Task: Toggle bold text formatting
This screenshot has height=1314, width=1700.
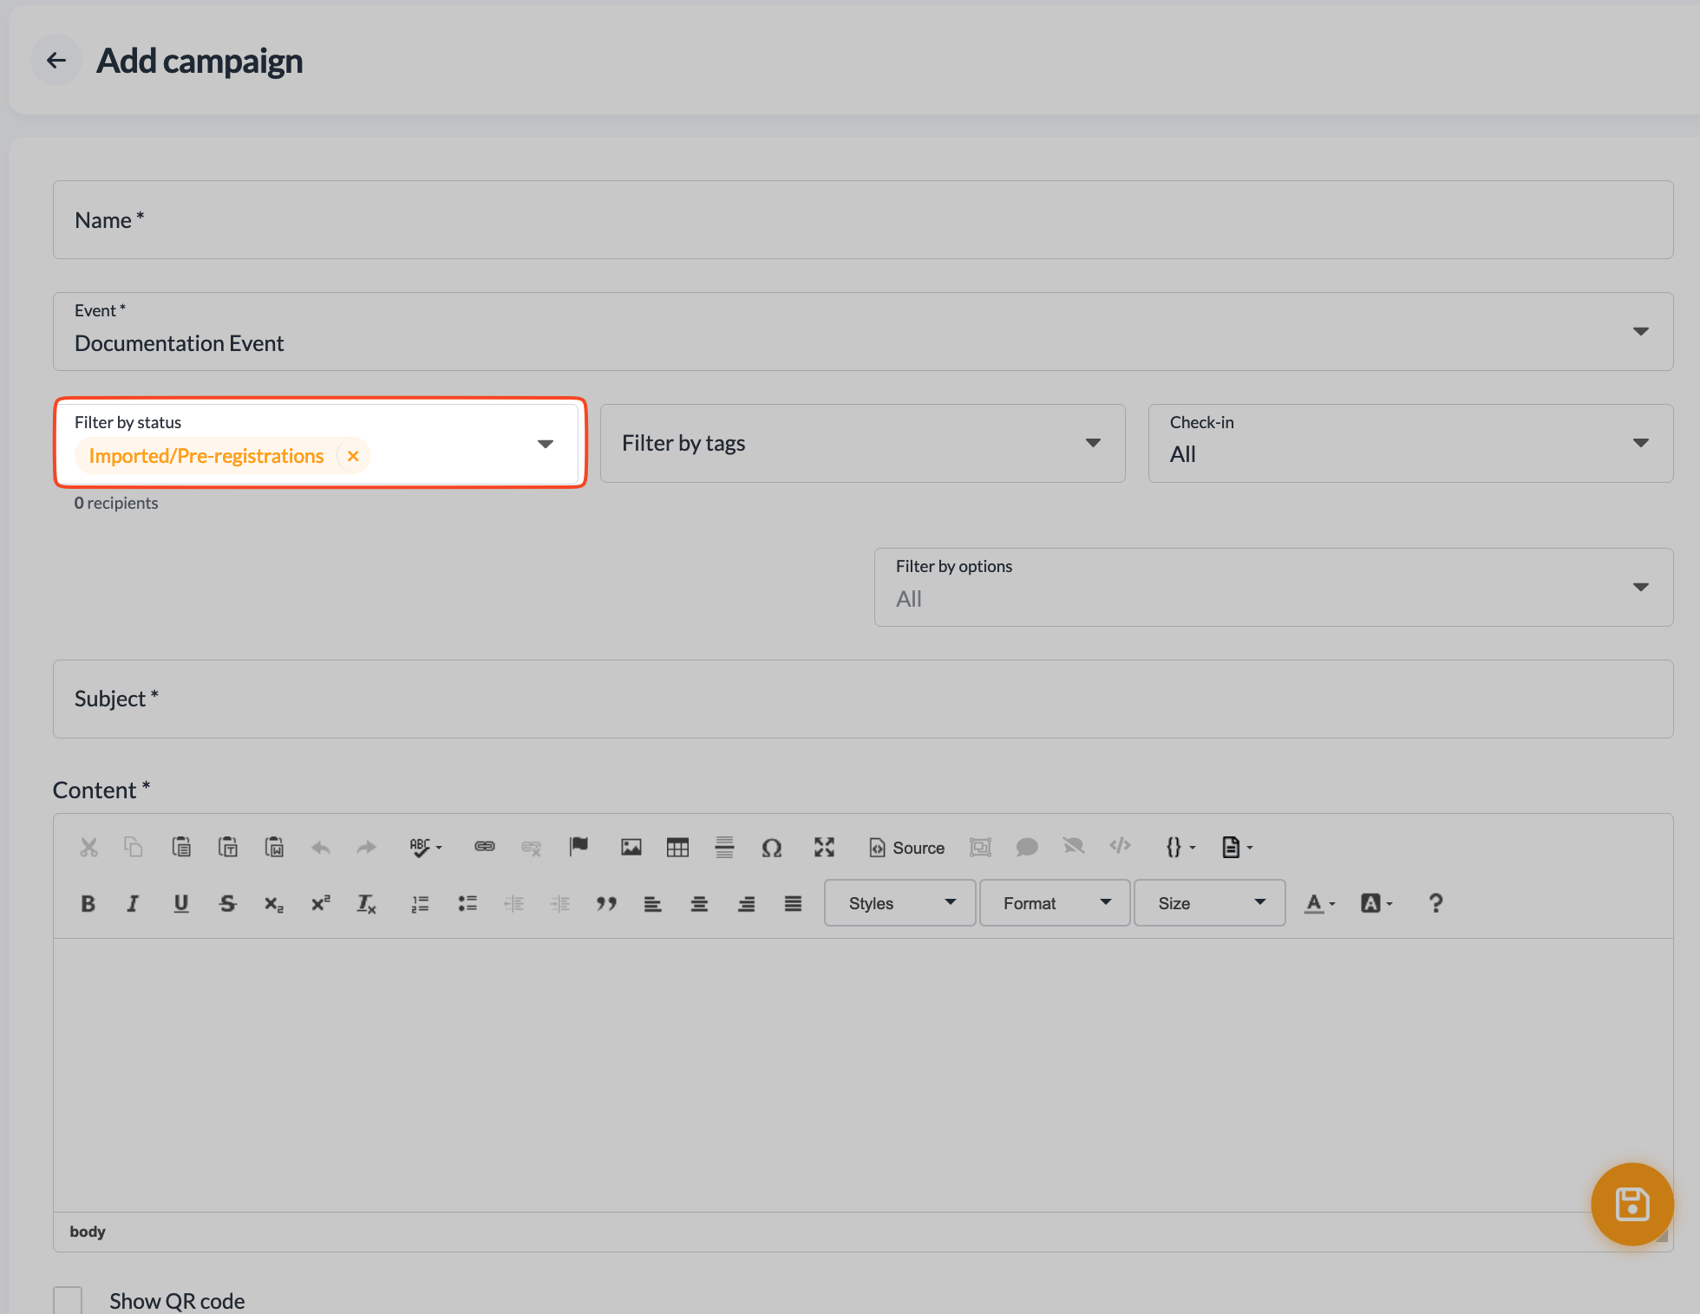Action: (87, 903)
